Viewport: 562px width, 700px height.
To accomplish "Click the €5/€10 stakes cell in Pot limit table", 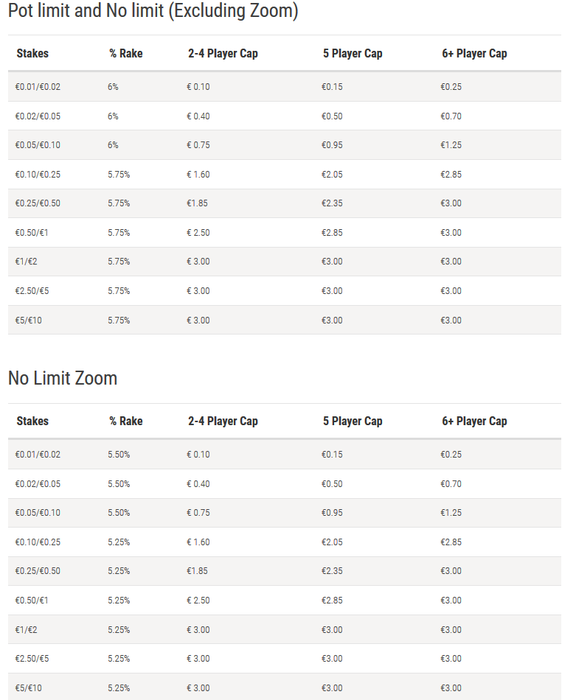I will (x=29, y=321).
